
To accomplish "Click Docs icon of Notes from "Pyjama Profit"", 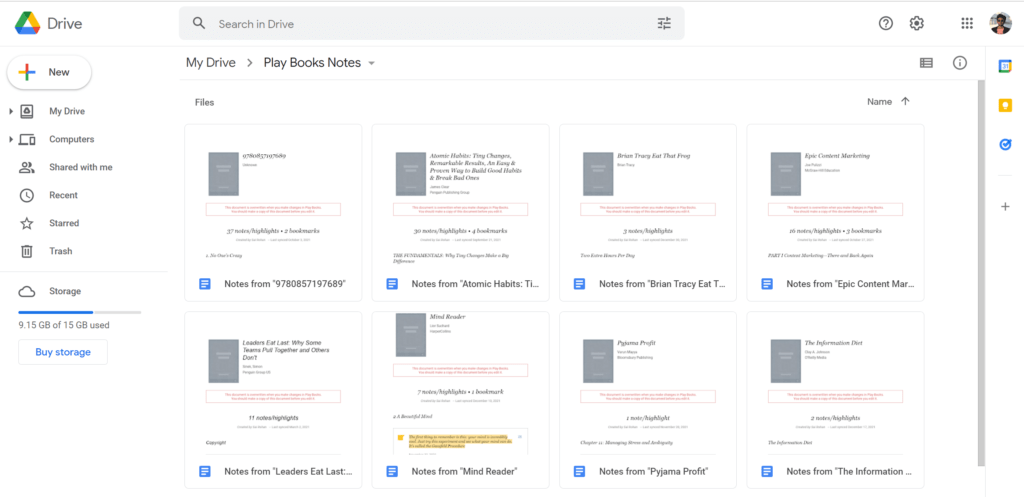I will [580, 472].
